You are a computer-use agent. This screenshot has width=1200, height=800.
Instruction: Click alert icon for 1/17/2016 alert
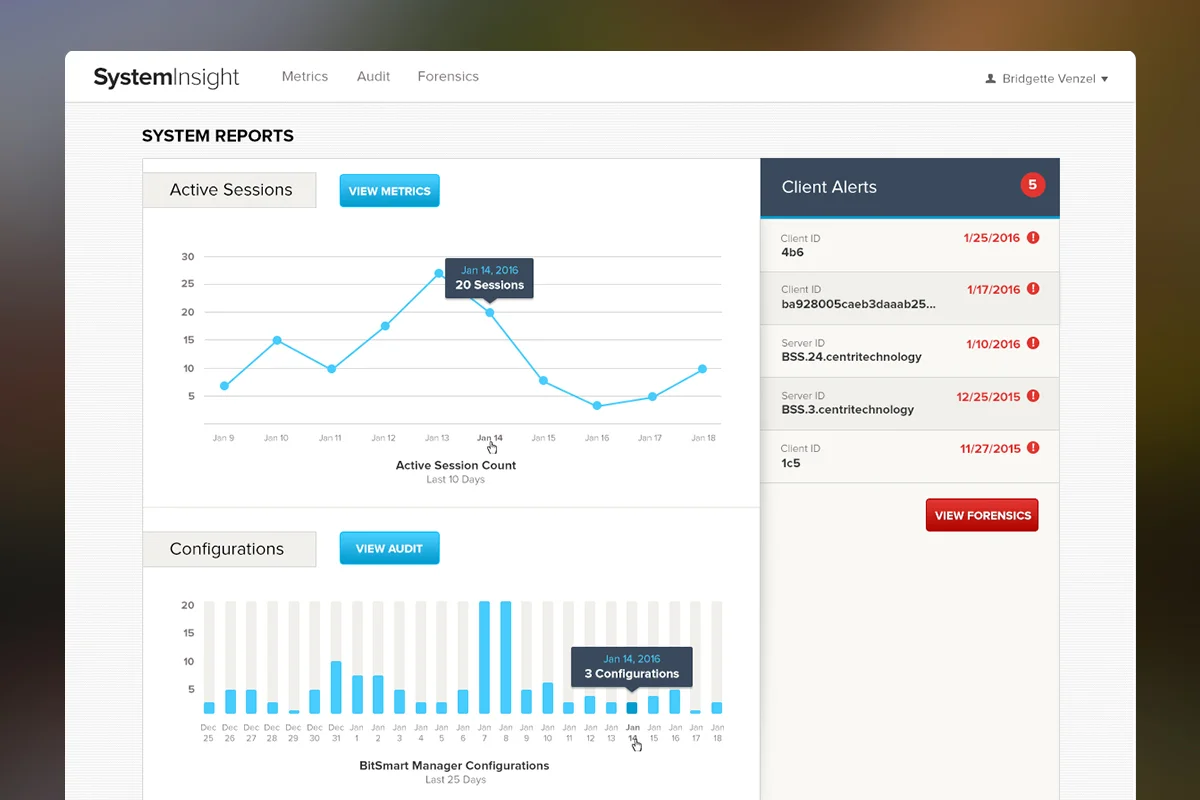1033,289
